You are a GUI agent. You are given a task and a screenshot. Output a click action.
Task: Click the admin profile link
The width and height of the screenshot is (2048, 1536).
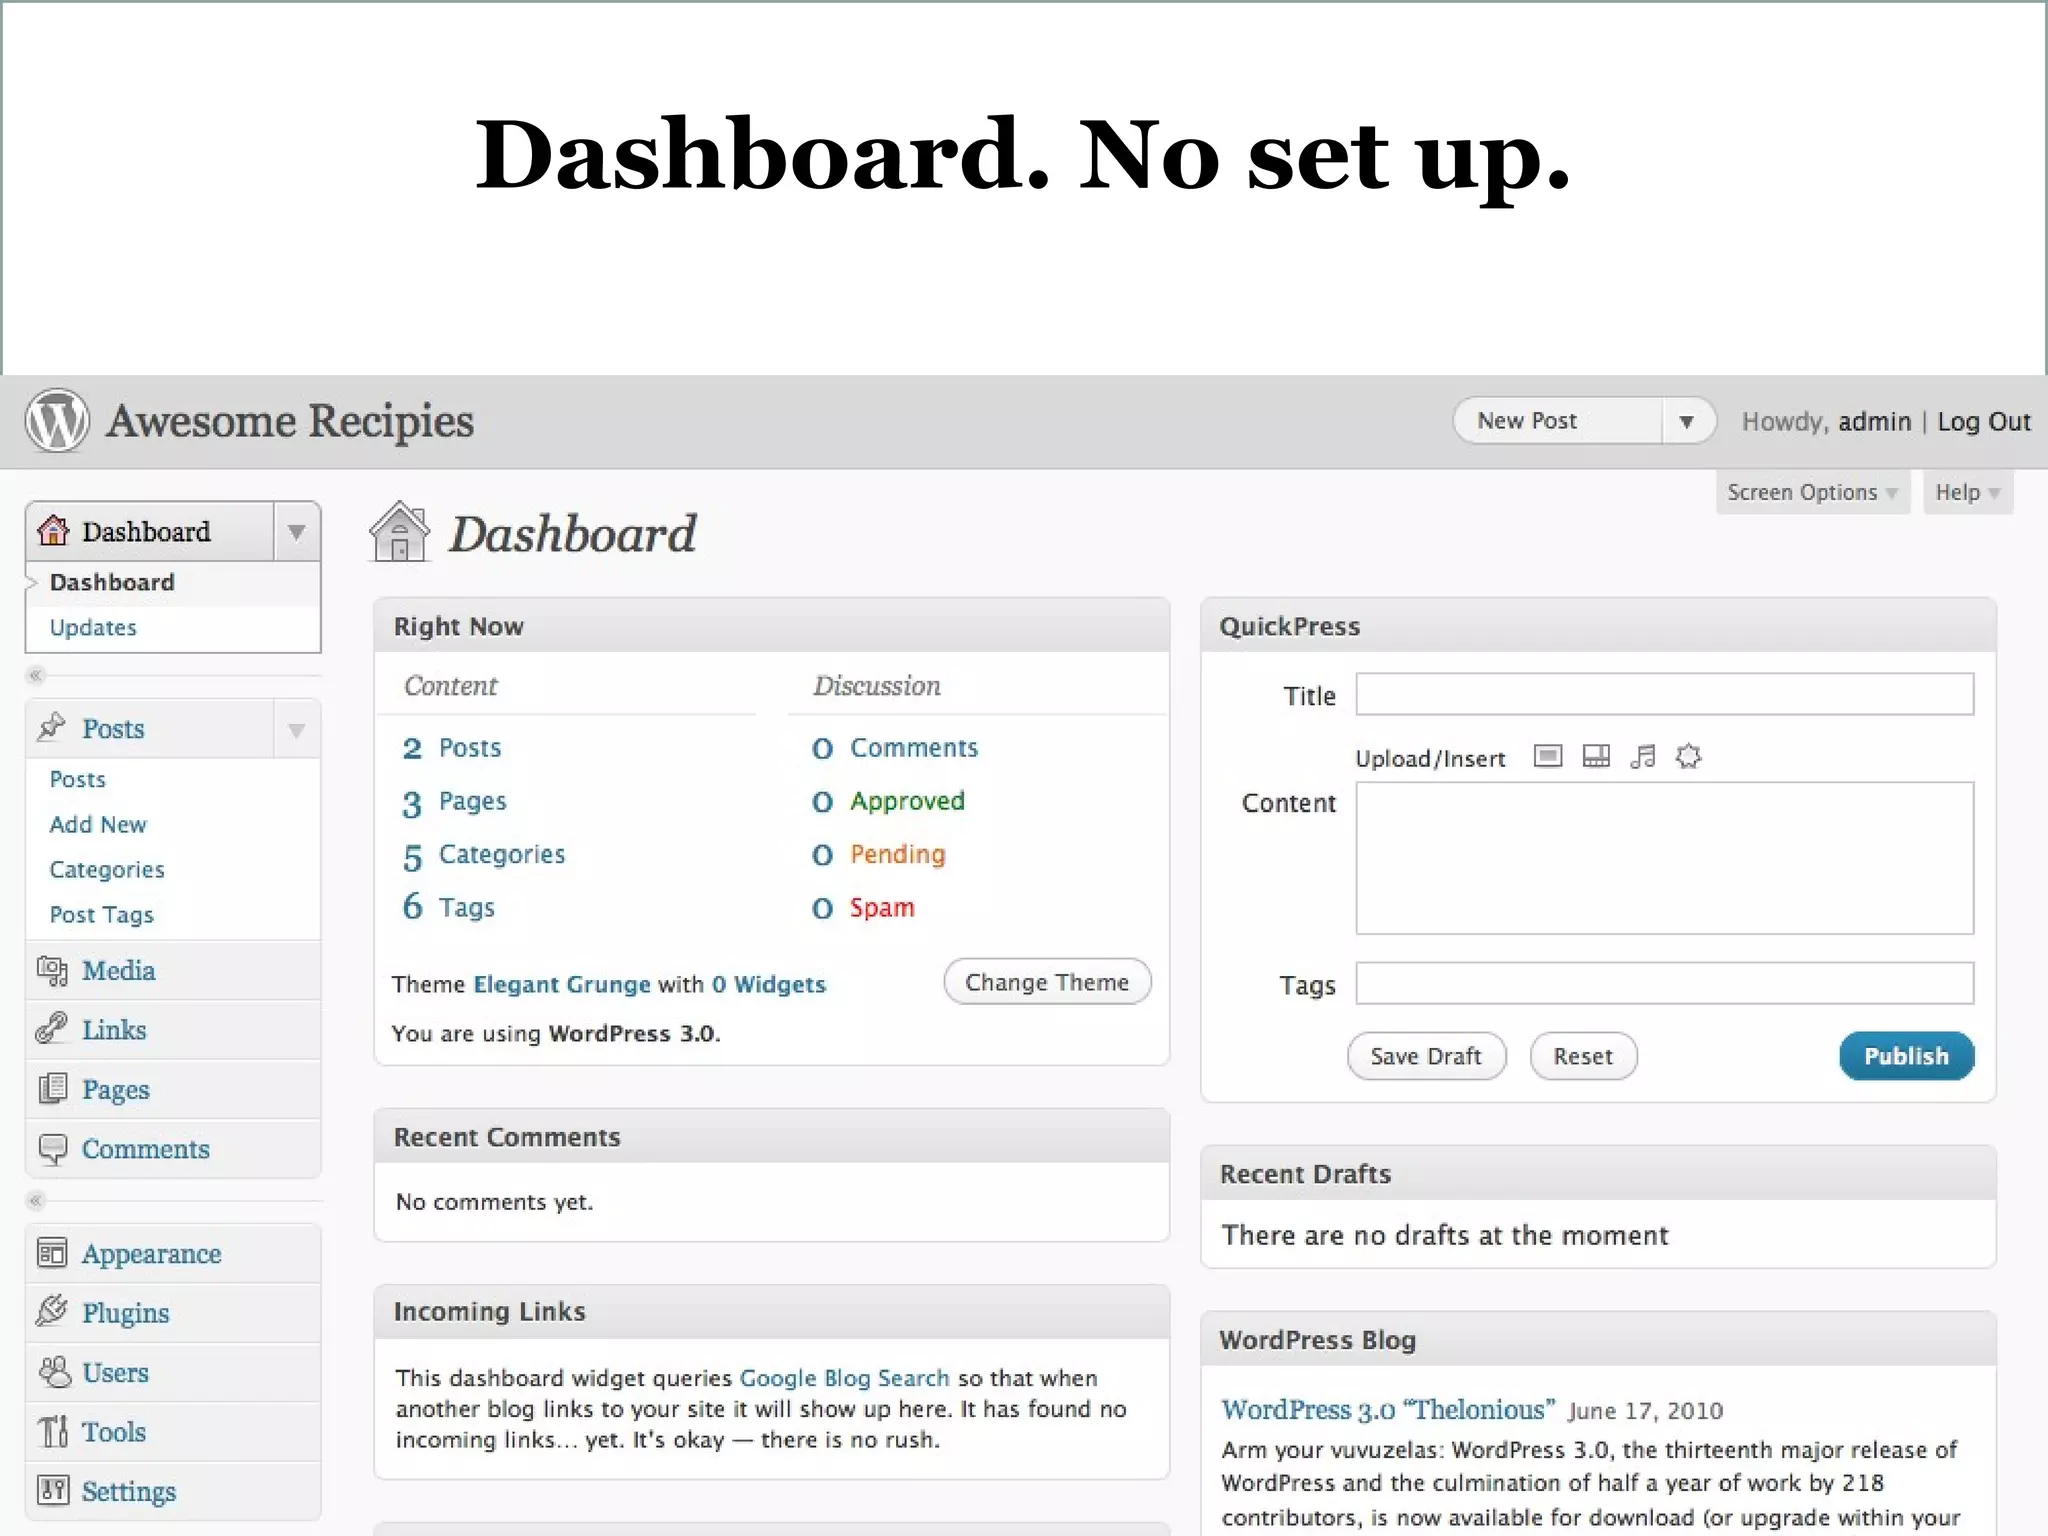tap(1874, 421)
